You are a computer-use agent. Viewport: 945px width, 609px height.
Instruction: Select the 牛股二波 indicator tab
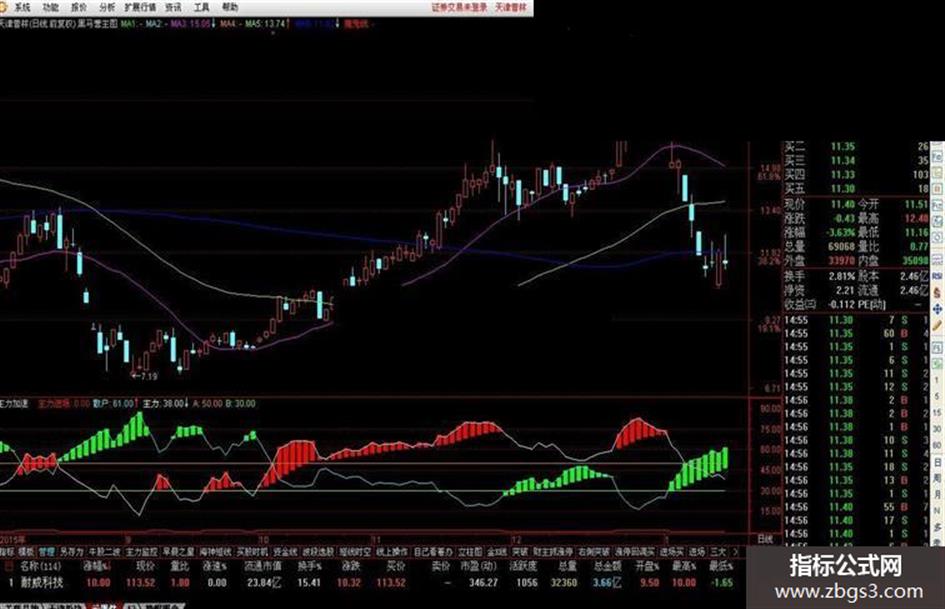105,552
